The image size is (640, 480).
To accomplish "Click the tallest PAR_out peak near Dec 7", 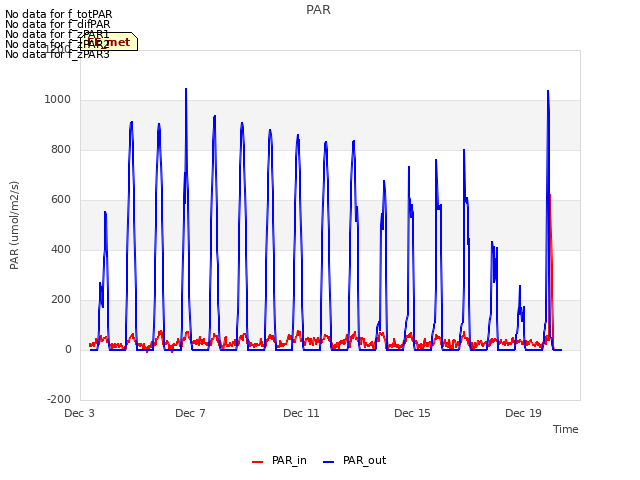I will pyautogui.click(x=186, y=90).
